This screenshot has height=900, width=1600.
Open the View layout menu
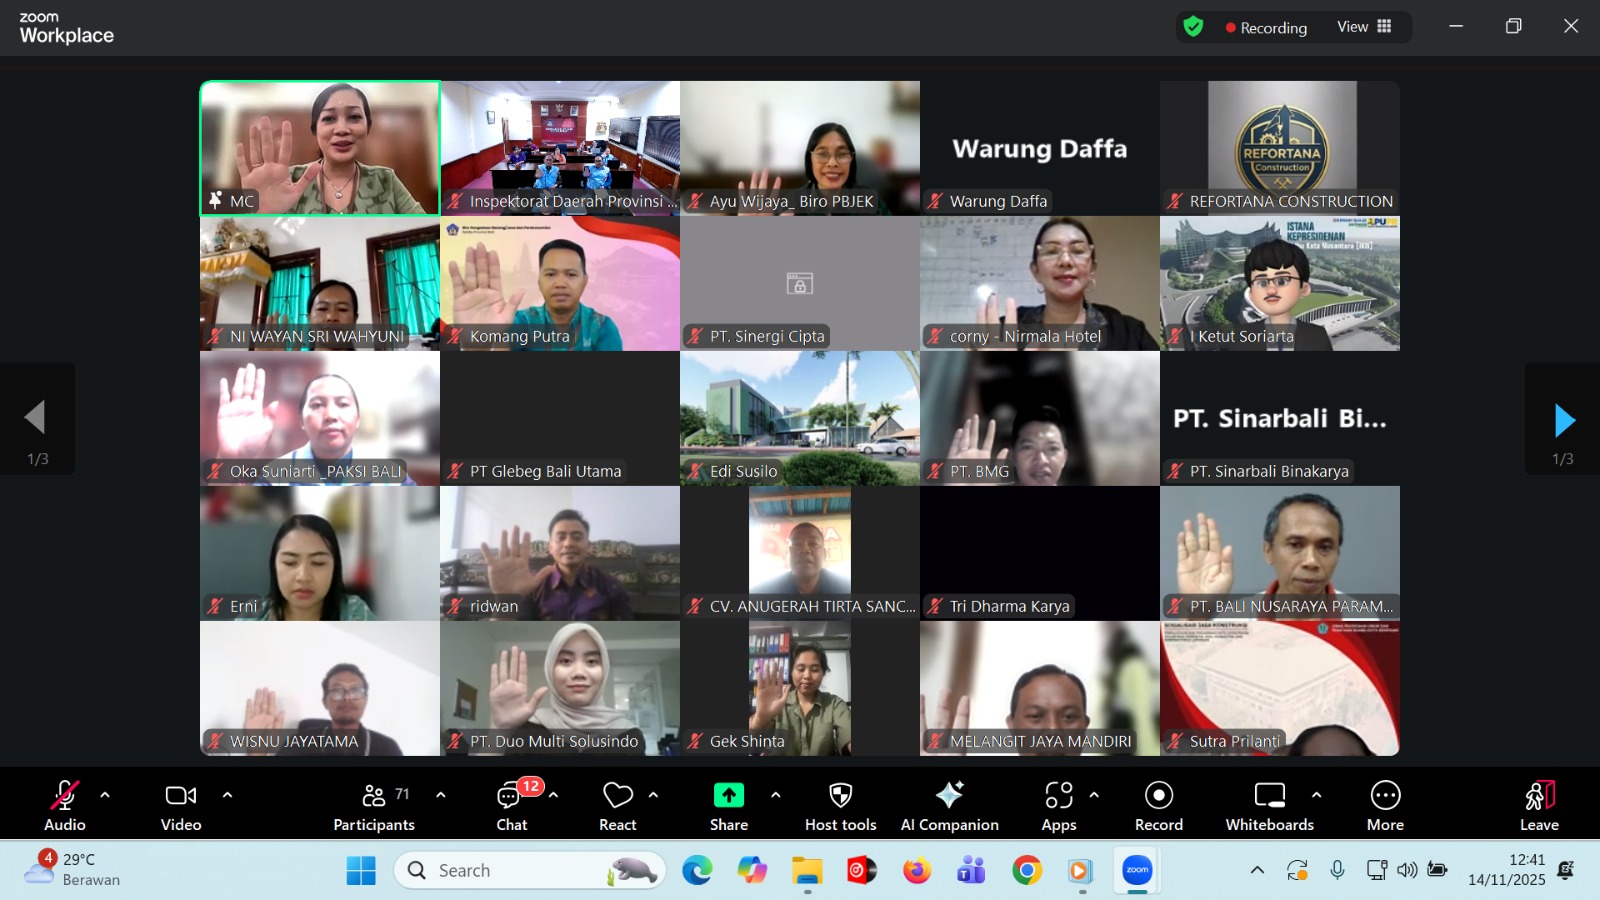[1364, 27]
